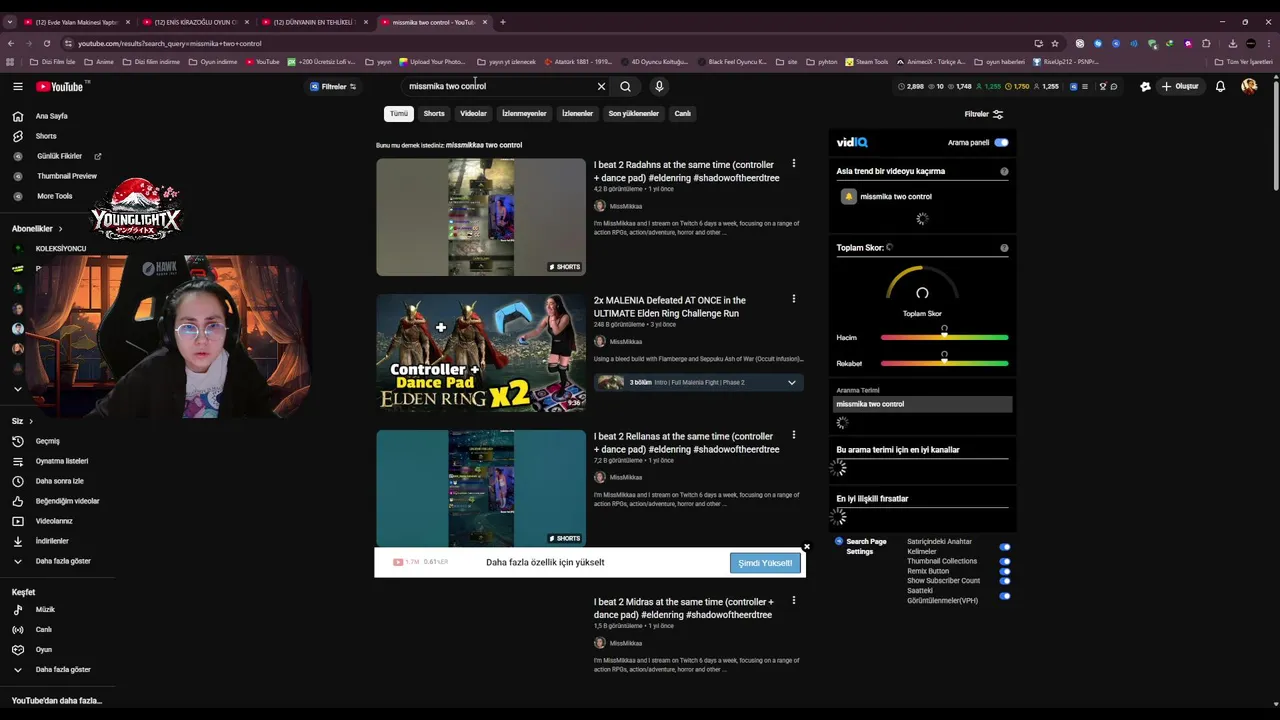Click the browser address bar URL
The width and height of the screenshot is (1280, 720).
[170, 43]
